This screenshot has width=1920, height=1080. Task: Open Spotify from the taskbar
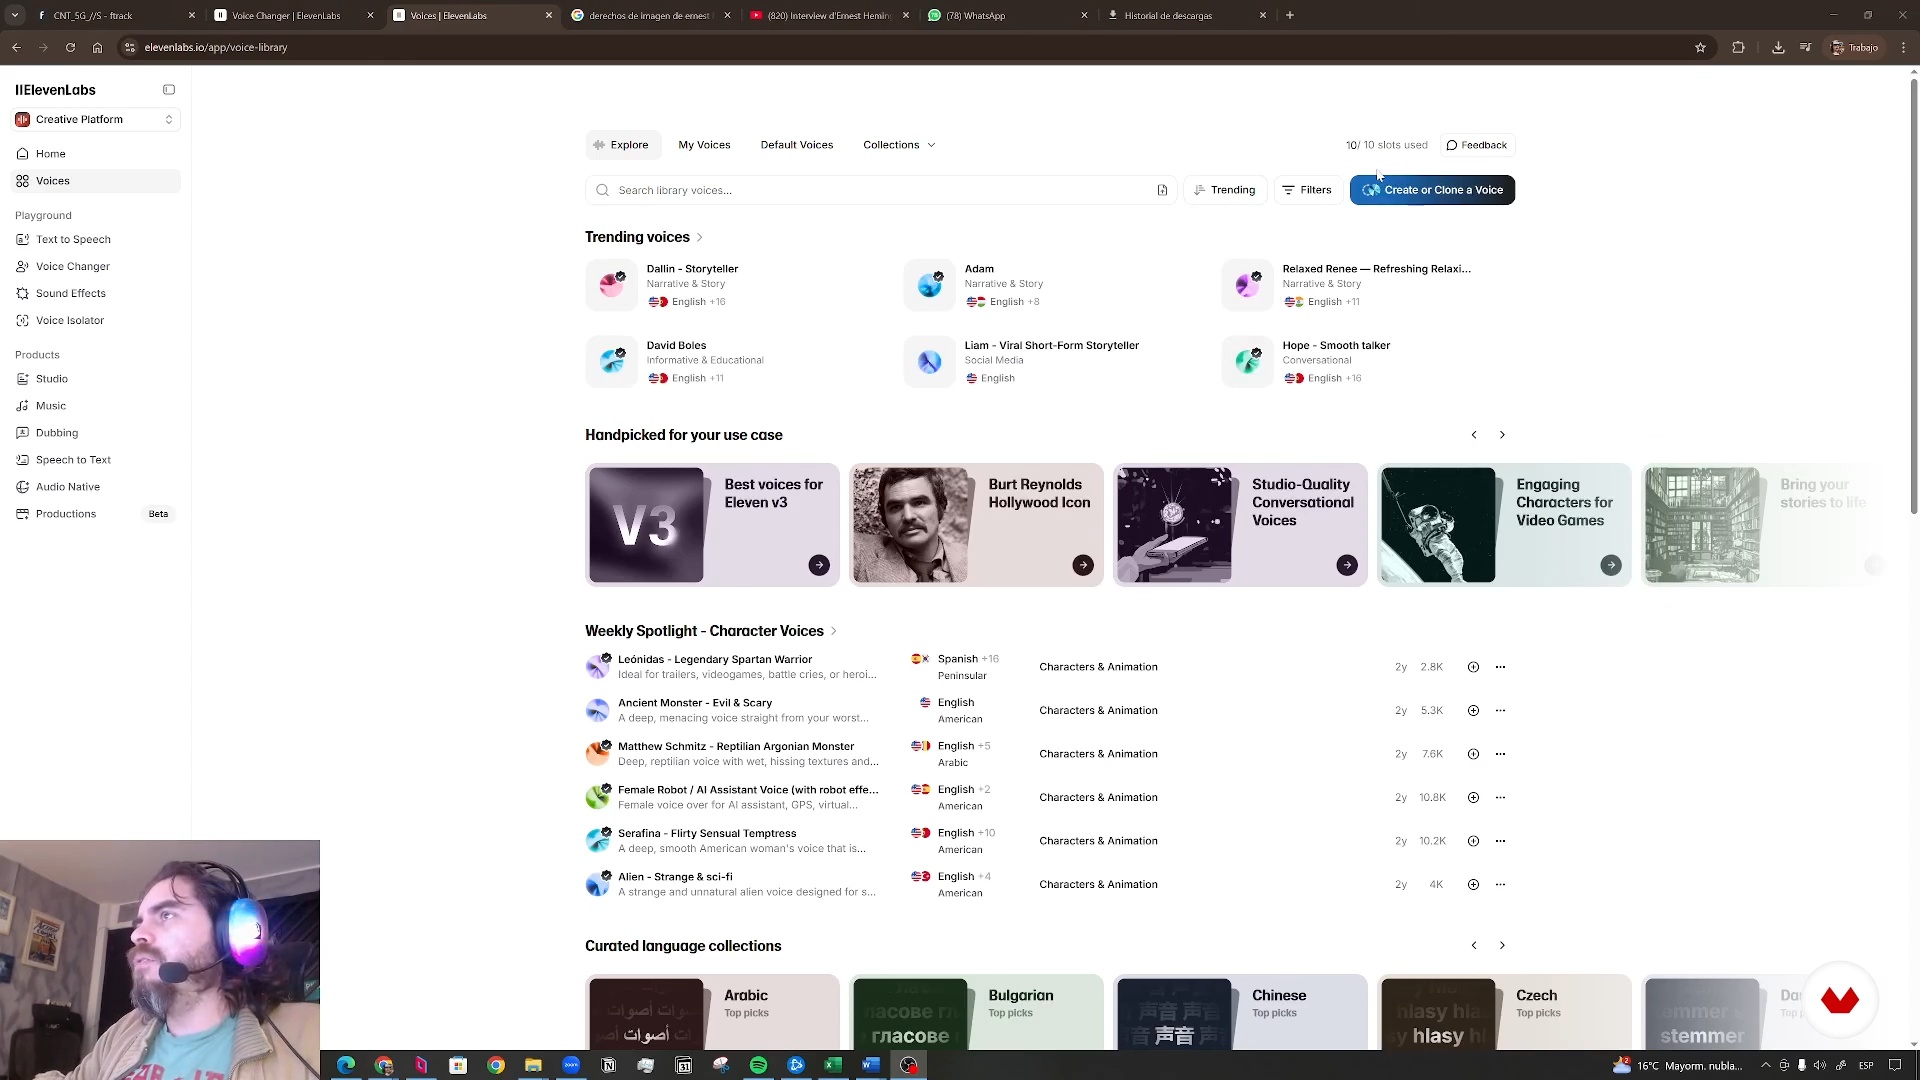coord(758,1066)
